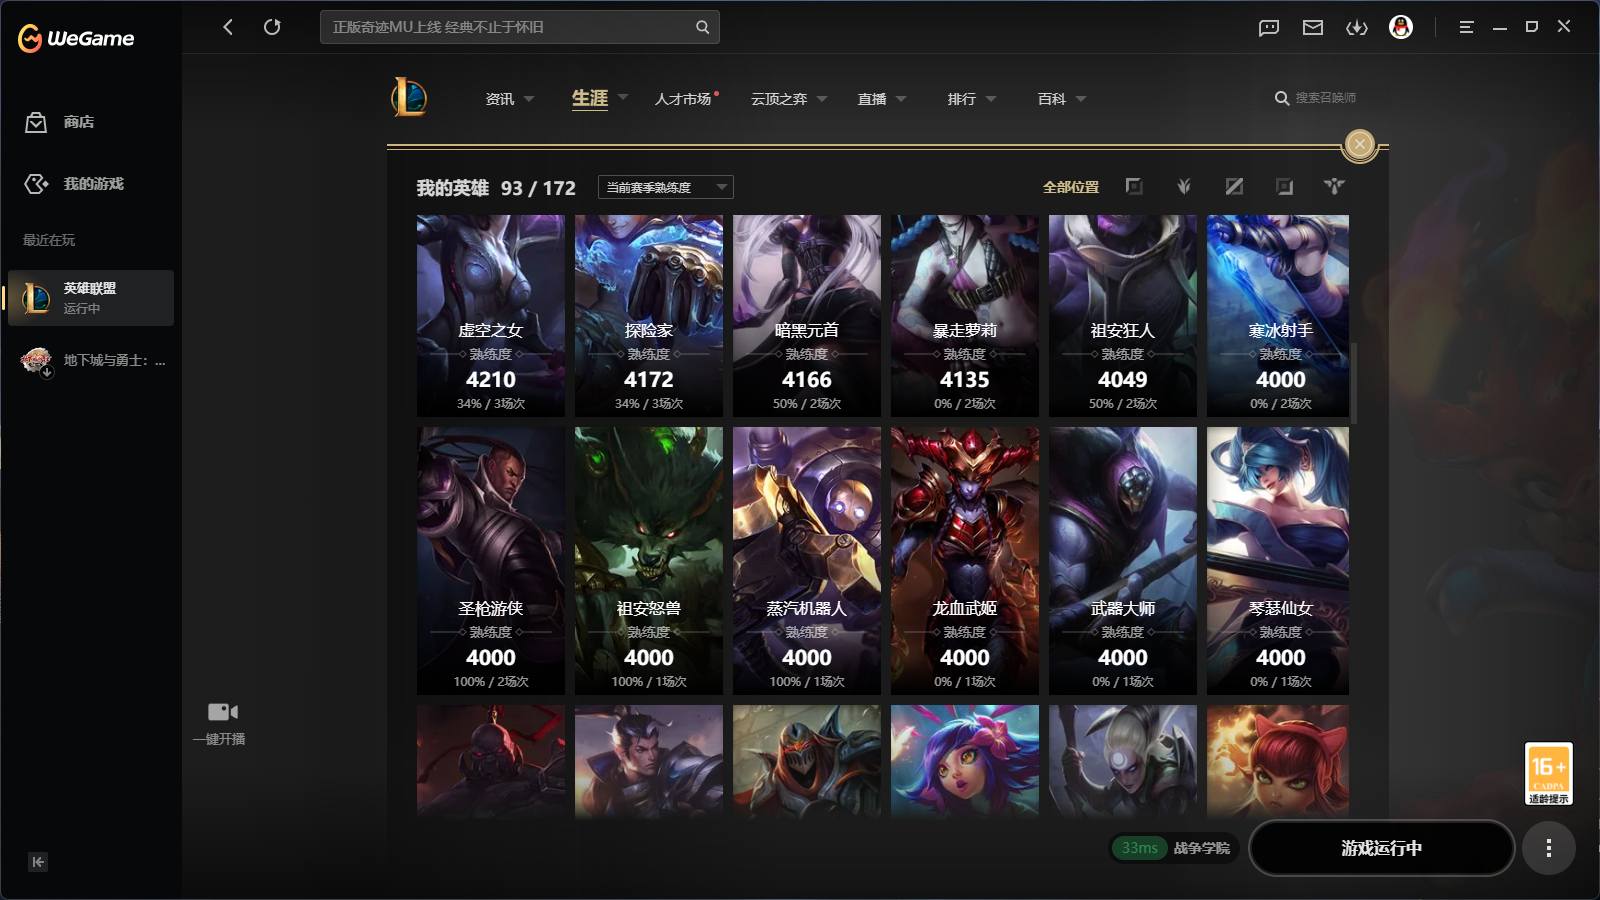Open 我的游戏 in the sidebar

tap(74, 184)
